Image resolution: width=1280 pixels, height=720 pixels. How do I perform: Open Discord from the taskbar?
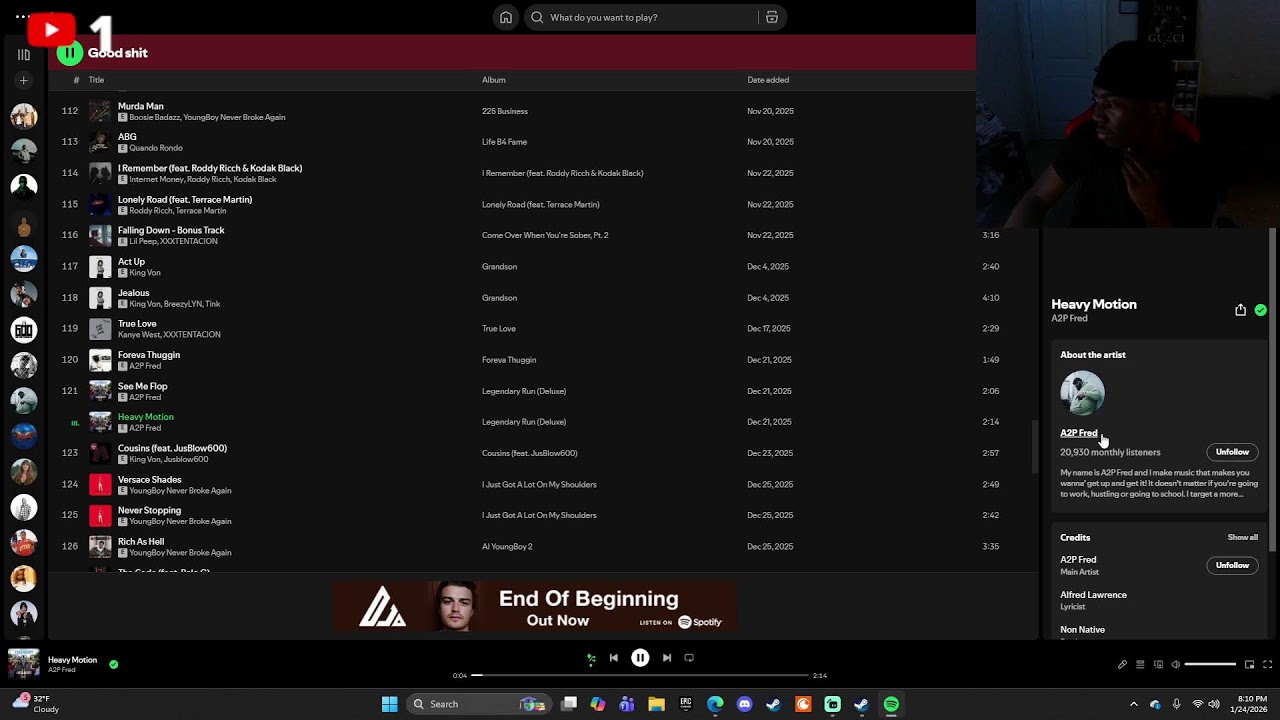click(x=744, y=704)
